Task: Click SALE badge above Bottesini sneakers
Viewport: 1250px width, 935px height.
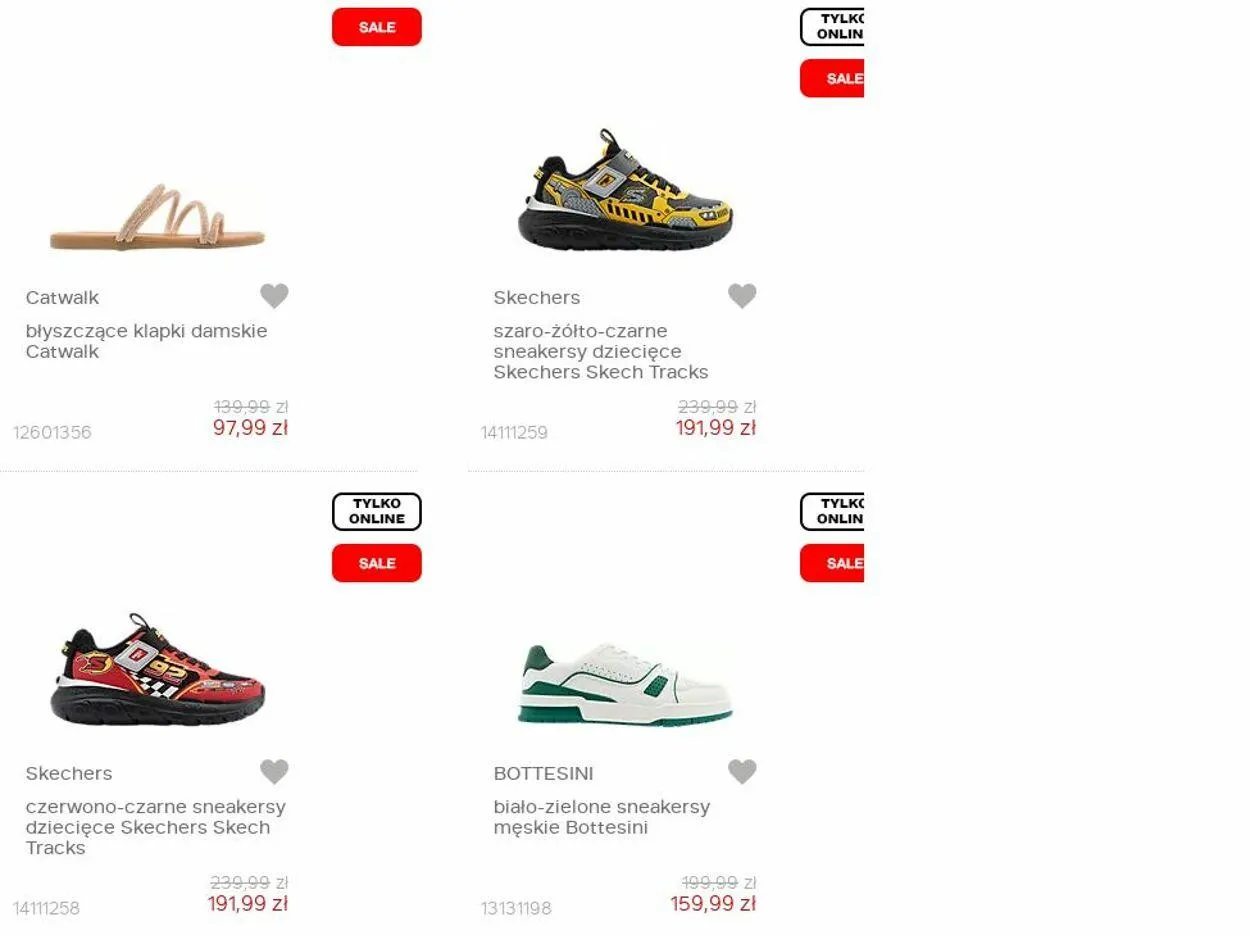Action: (x=832, y=563)
